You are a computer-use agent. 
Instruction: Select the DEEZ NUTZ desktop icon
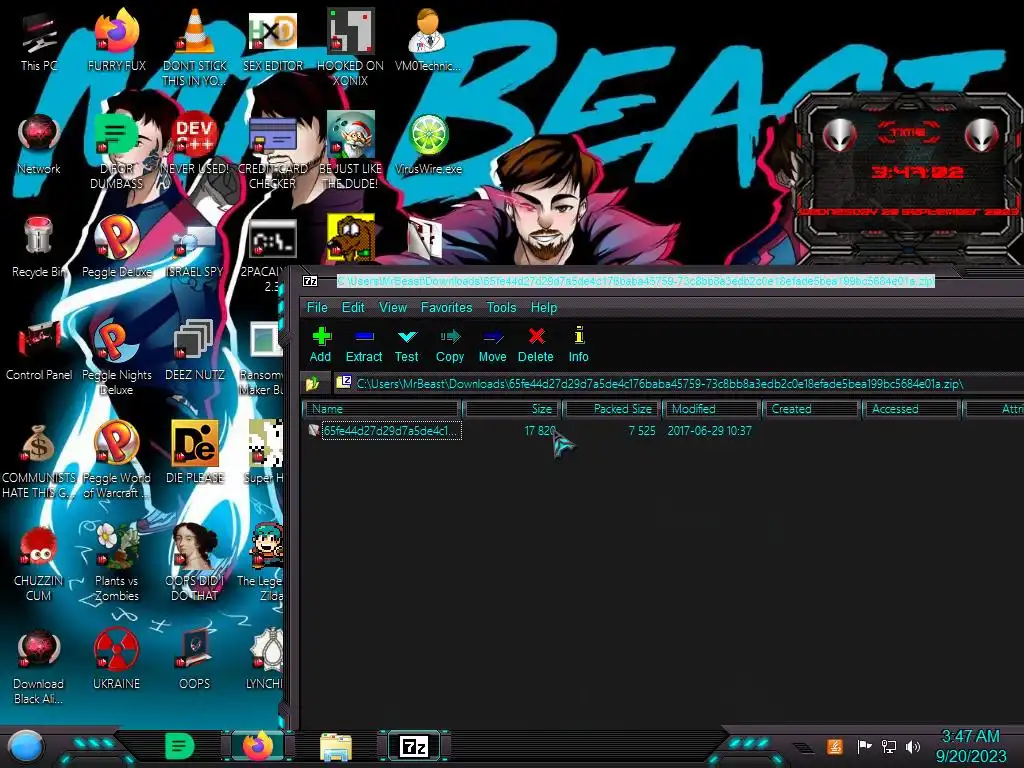coord(195,350)
